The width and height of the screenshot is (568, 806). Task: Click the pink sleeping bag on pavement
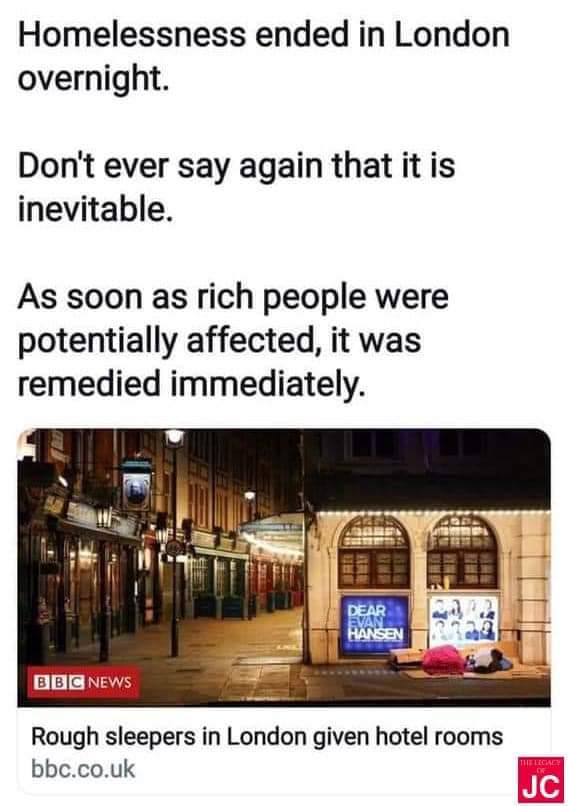(444, 660)
